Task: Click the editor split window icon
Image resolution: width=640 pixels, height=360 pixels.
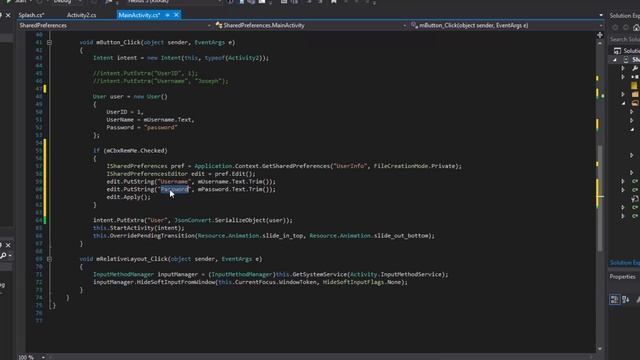Action: click(x=600, y=35)
